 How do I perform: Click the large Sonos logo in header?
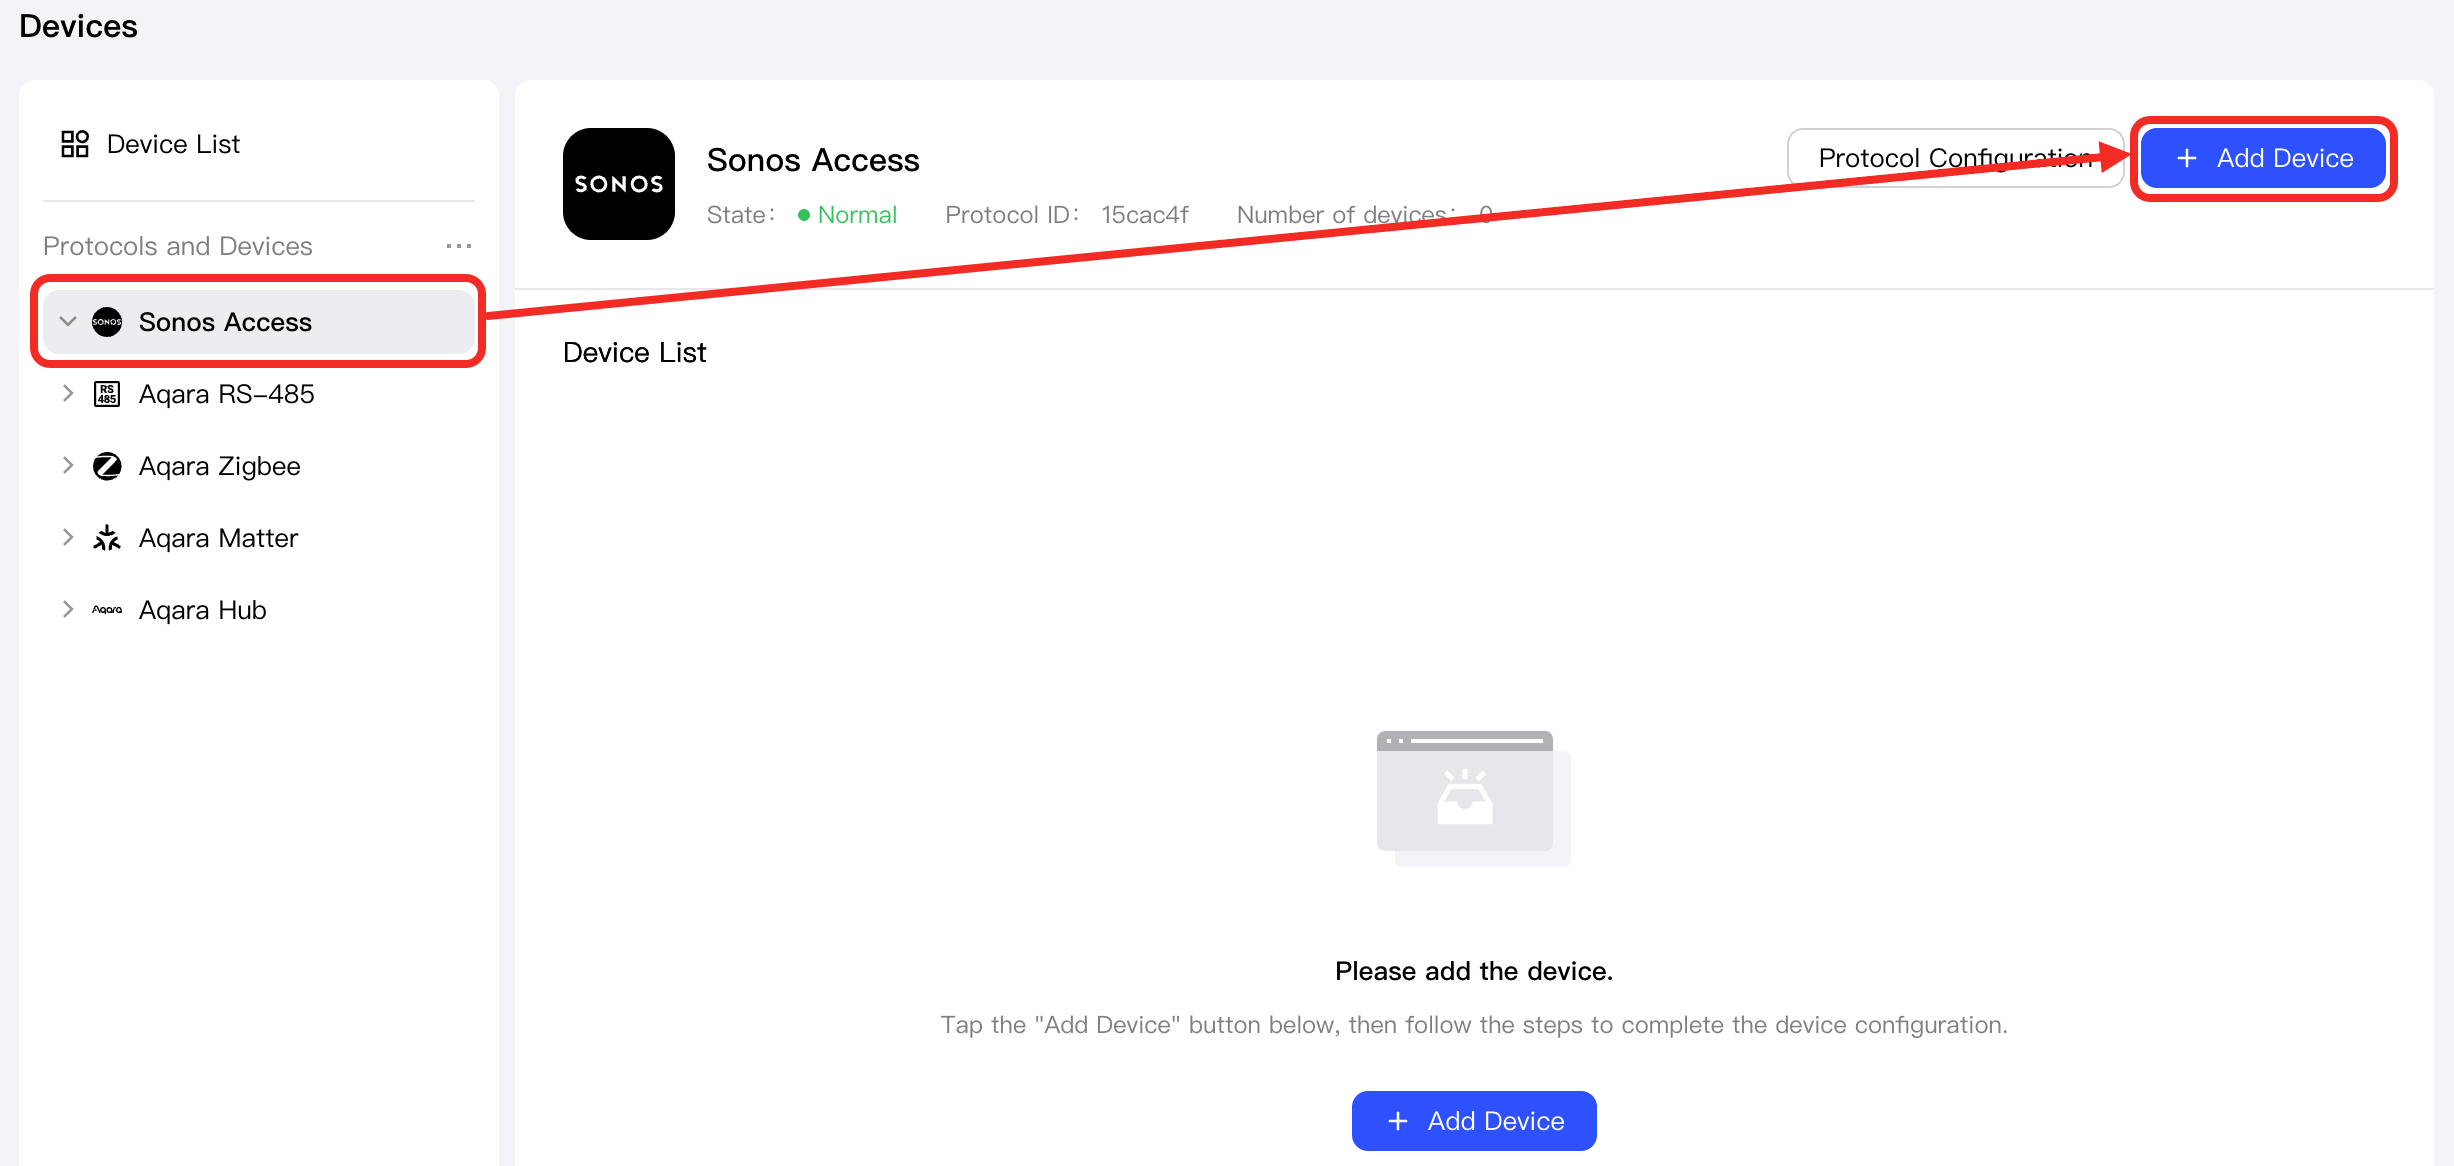619,184
